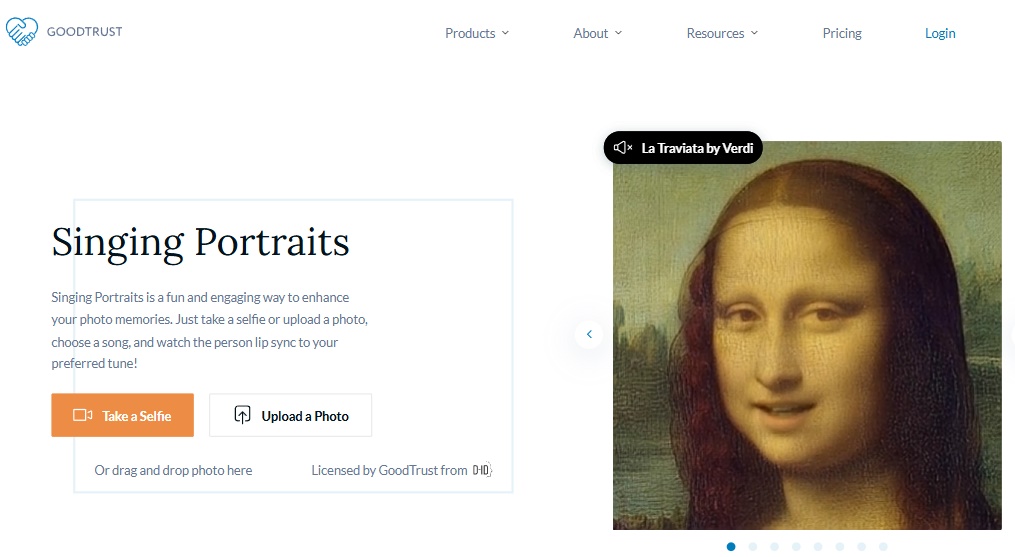Click the D-ID logo after 'Licensed by GoodTrust from'
Screen dimensions: 1015x557
coord(482,470)
